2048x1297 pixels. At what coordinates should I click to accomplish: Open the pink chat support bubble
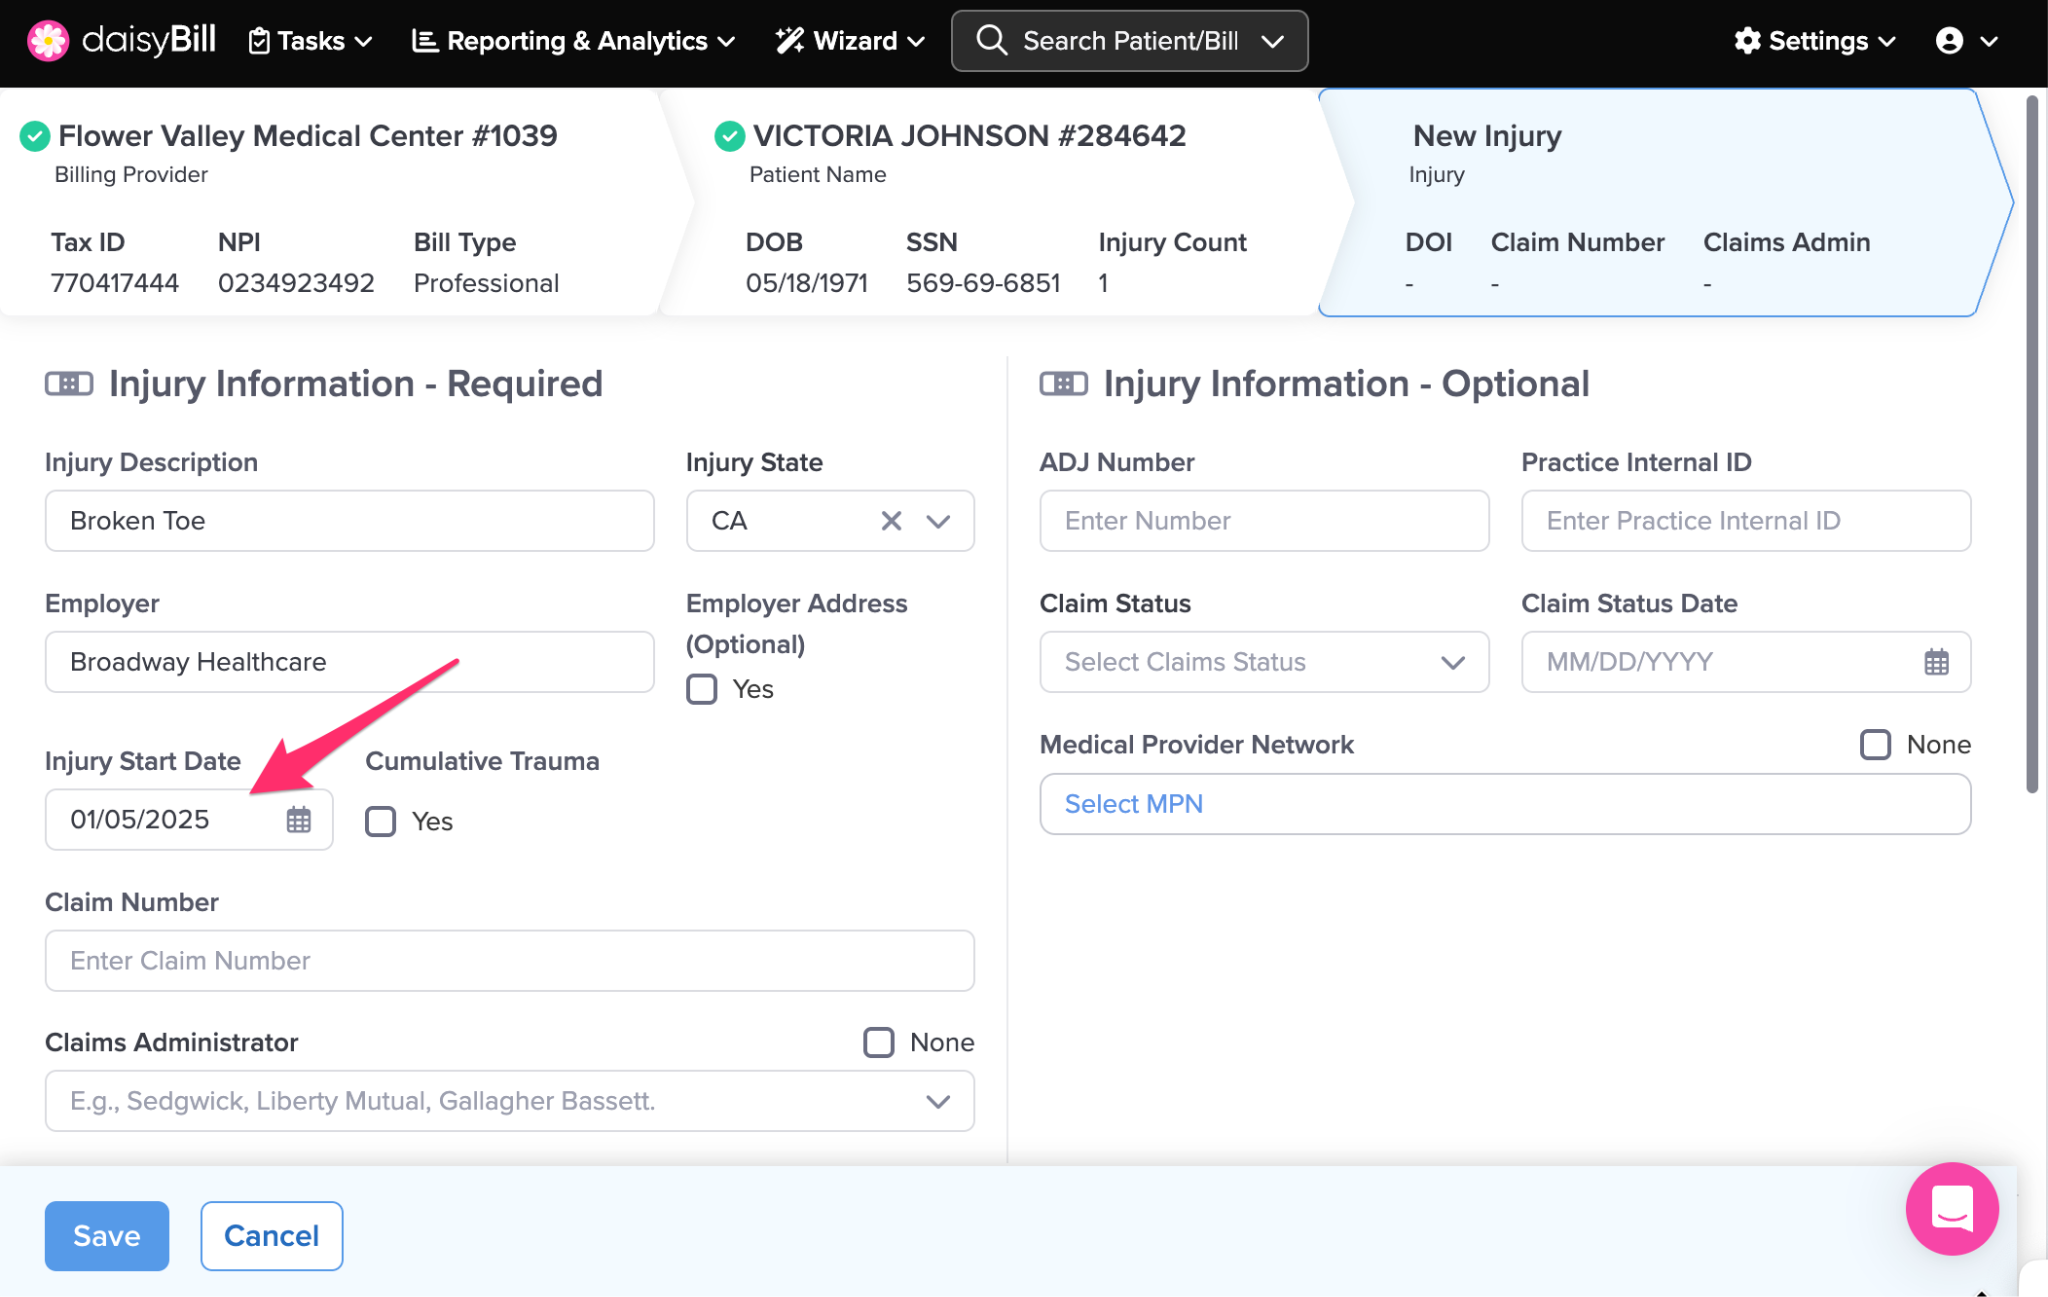point(1950,1208)
